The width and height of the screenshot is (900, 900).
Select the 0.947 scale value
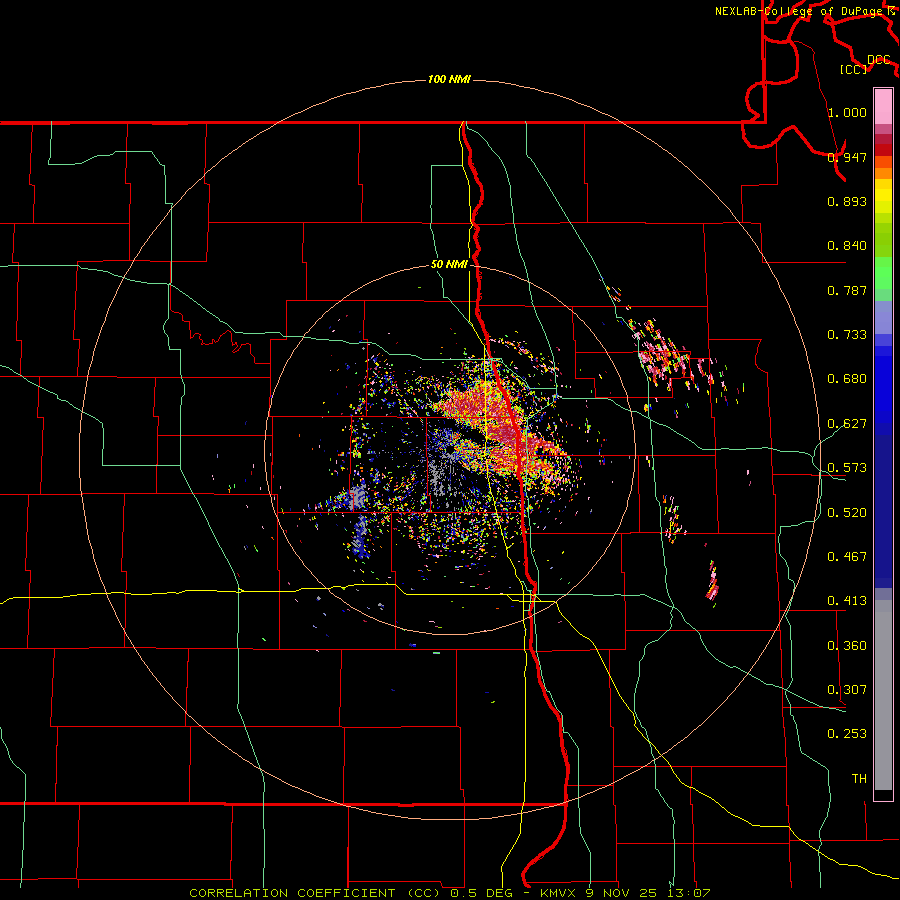(847, 157)
